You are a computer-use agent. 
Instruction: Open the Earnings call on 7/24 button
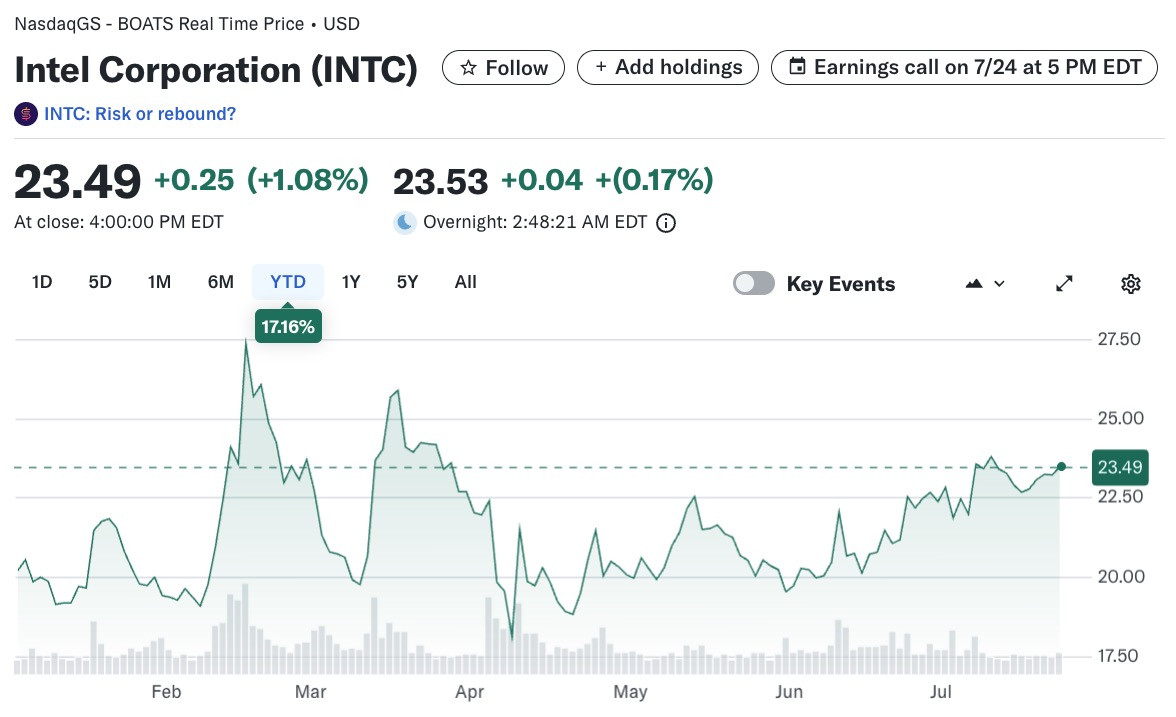pyautogui.click(x=964, y=68)
